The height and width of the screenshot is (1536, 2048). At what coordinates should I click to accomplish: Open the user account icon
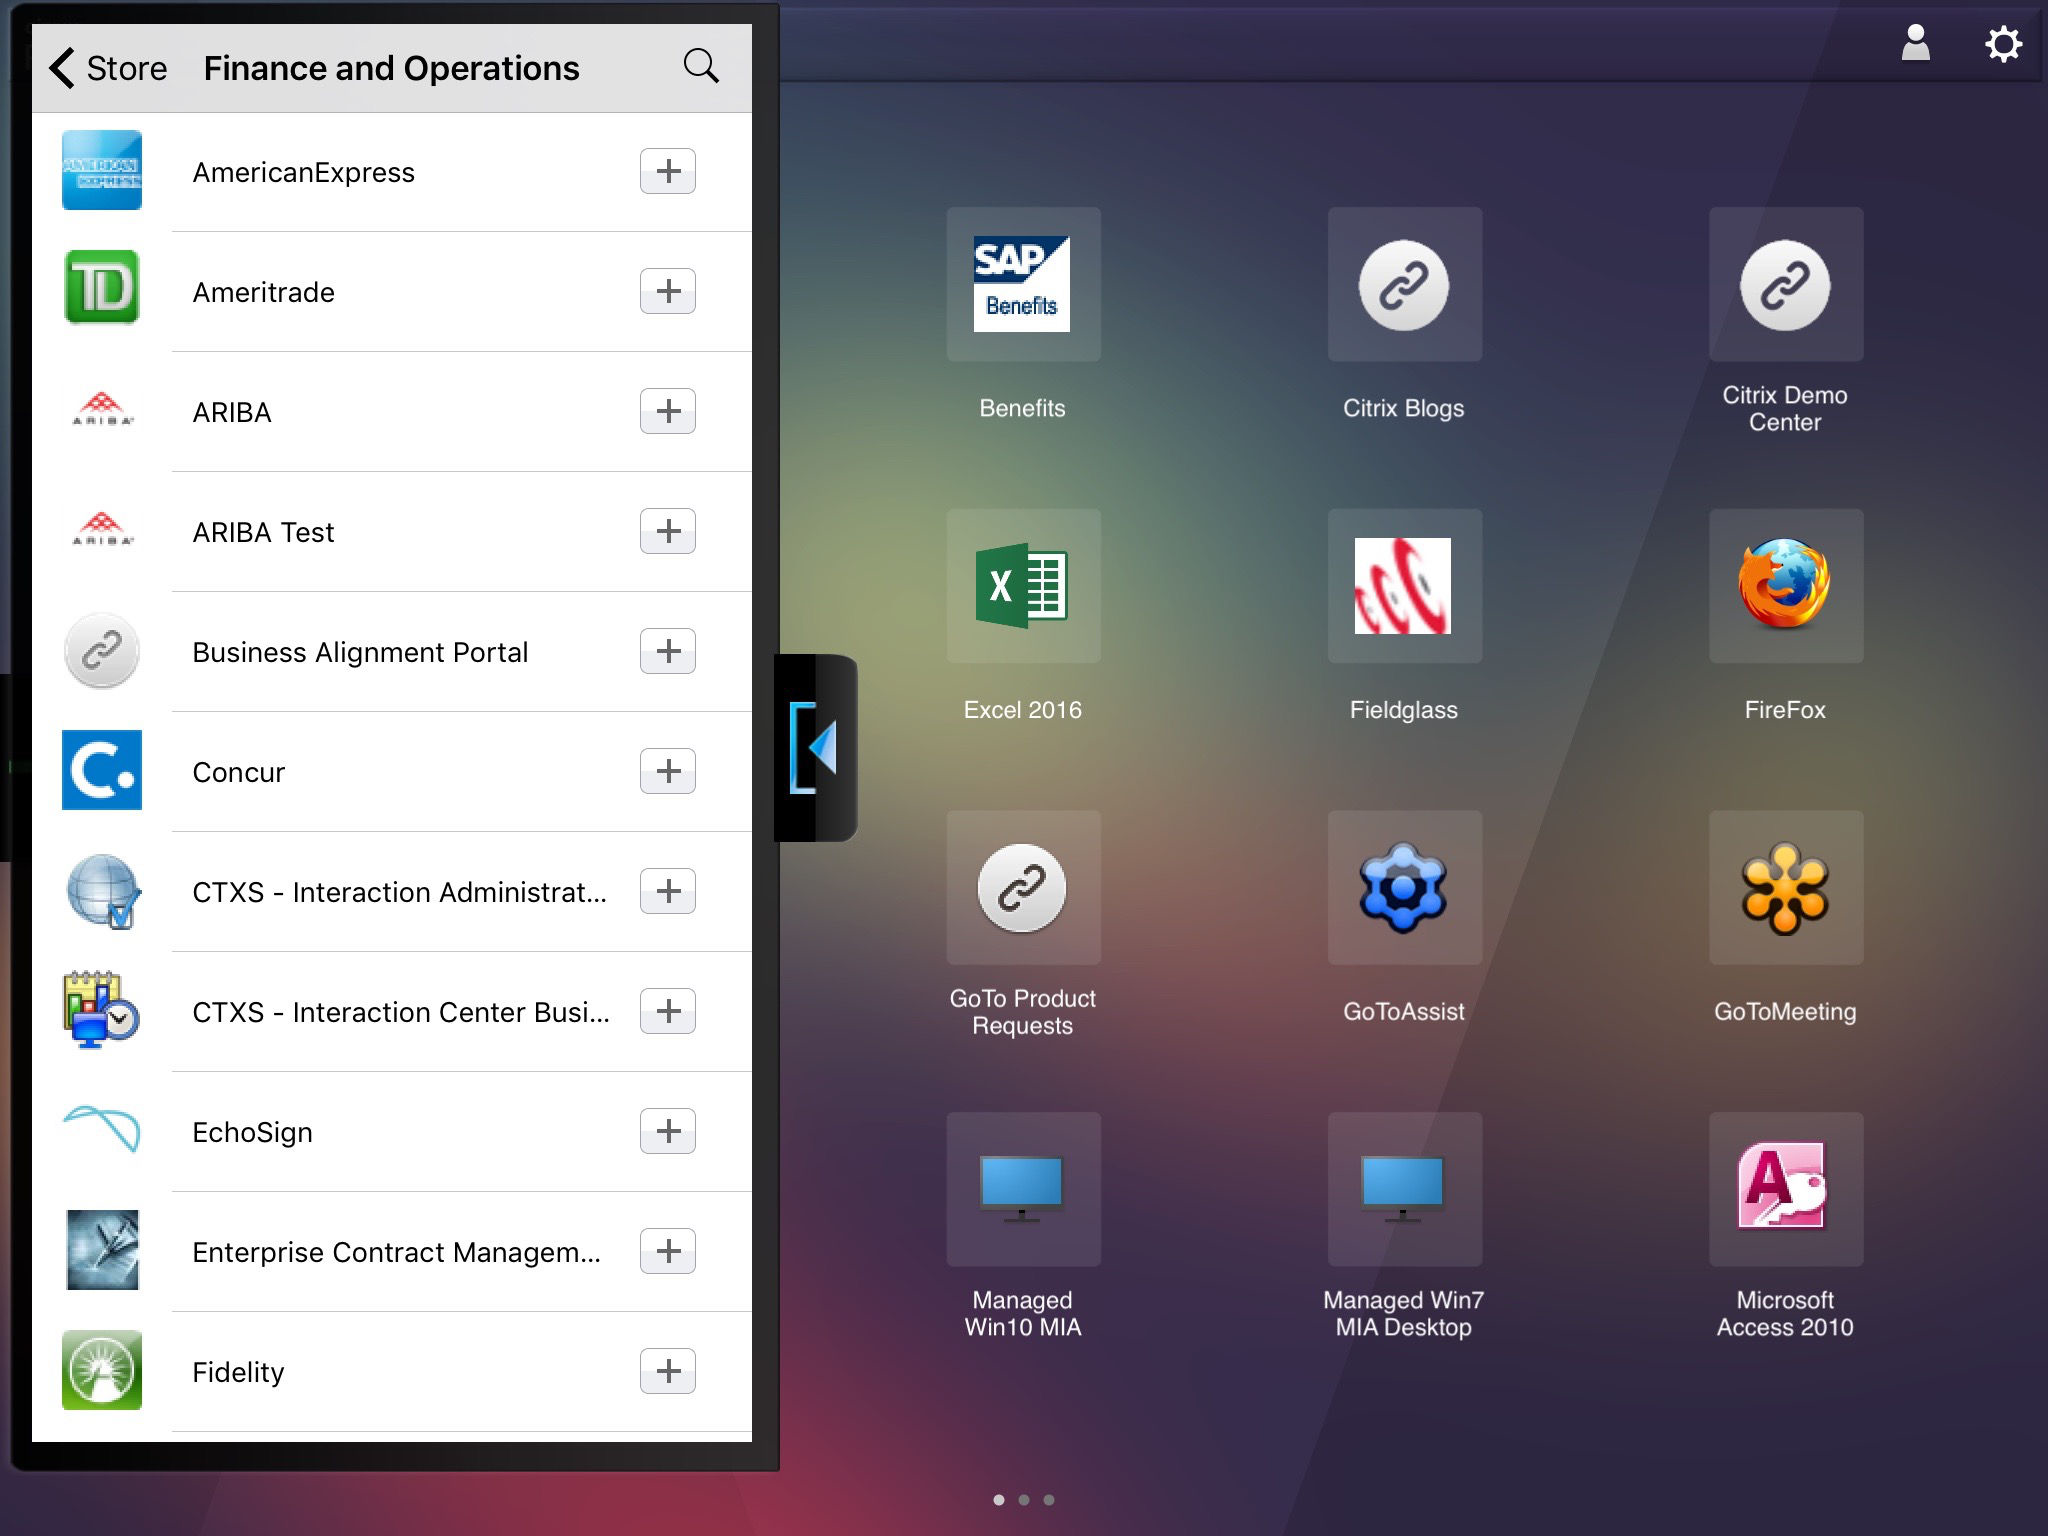(x=1915, y=44)
